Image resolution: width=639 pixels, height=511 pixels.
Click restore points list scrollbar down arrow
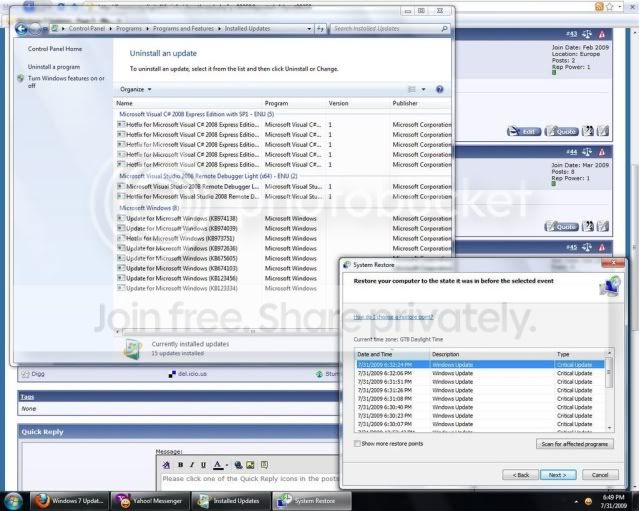tap(609, 428)
